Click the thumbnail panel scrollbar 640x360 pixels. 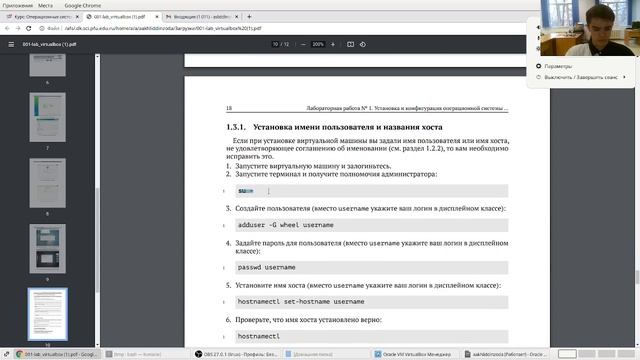click(97, 239)
